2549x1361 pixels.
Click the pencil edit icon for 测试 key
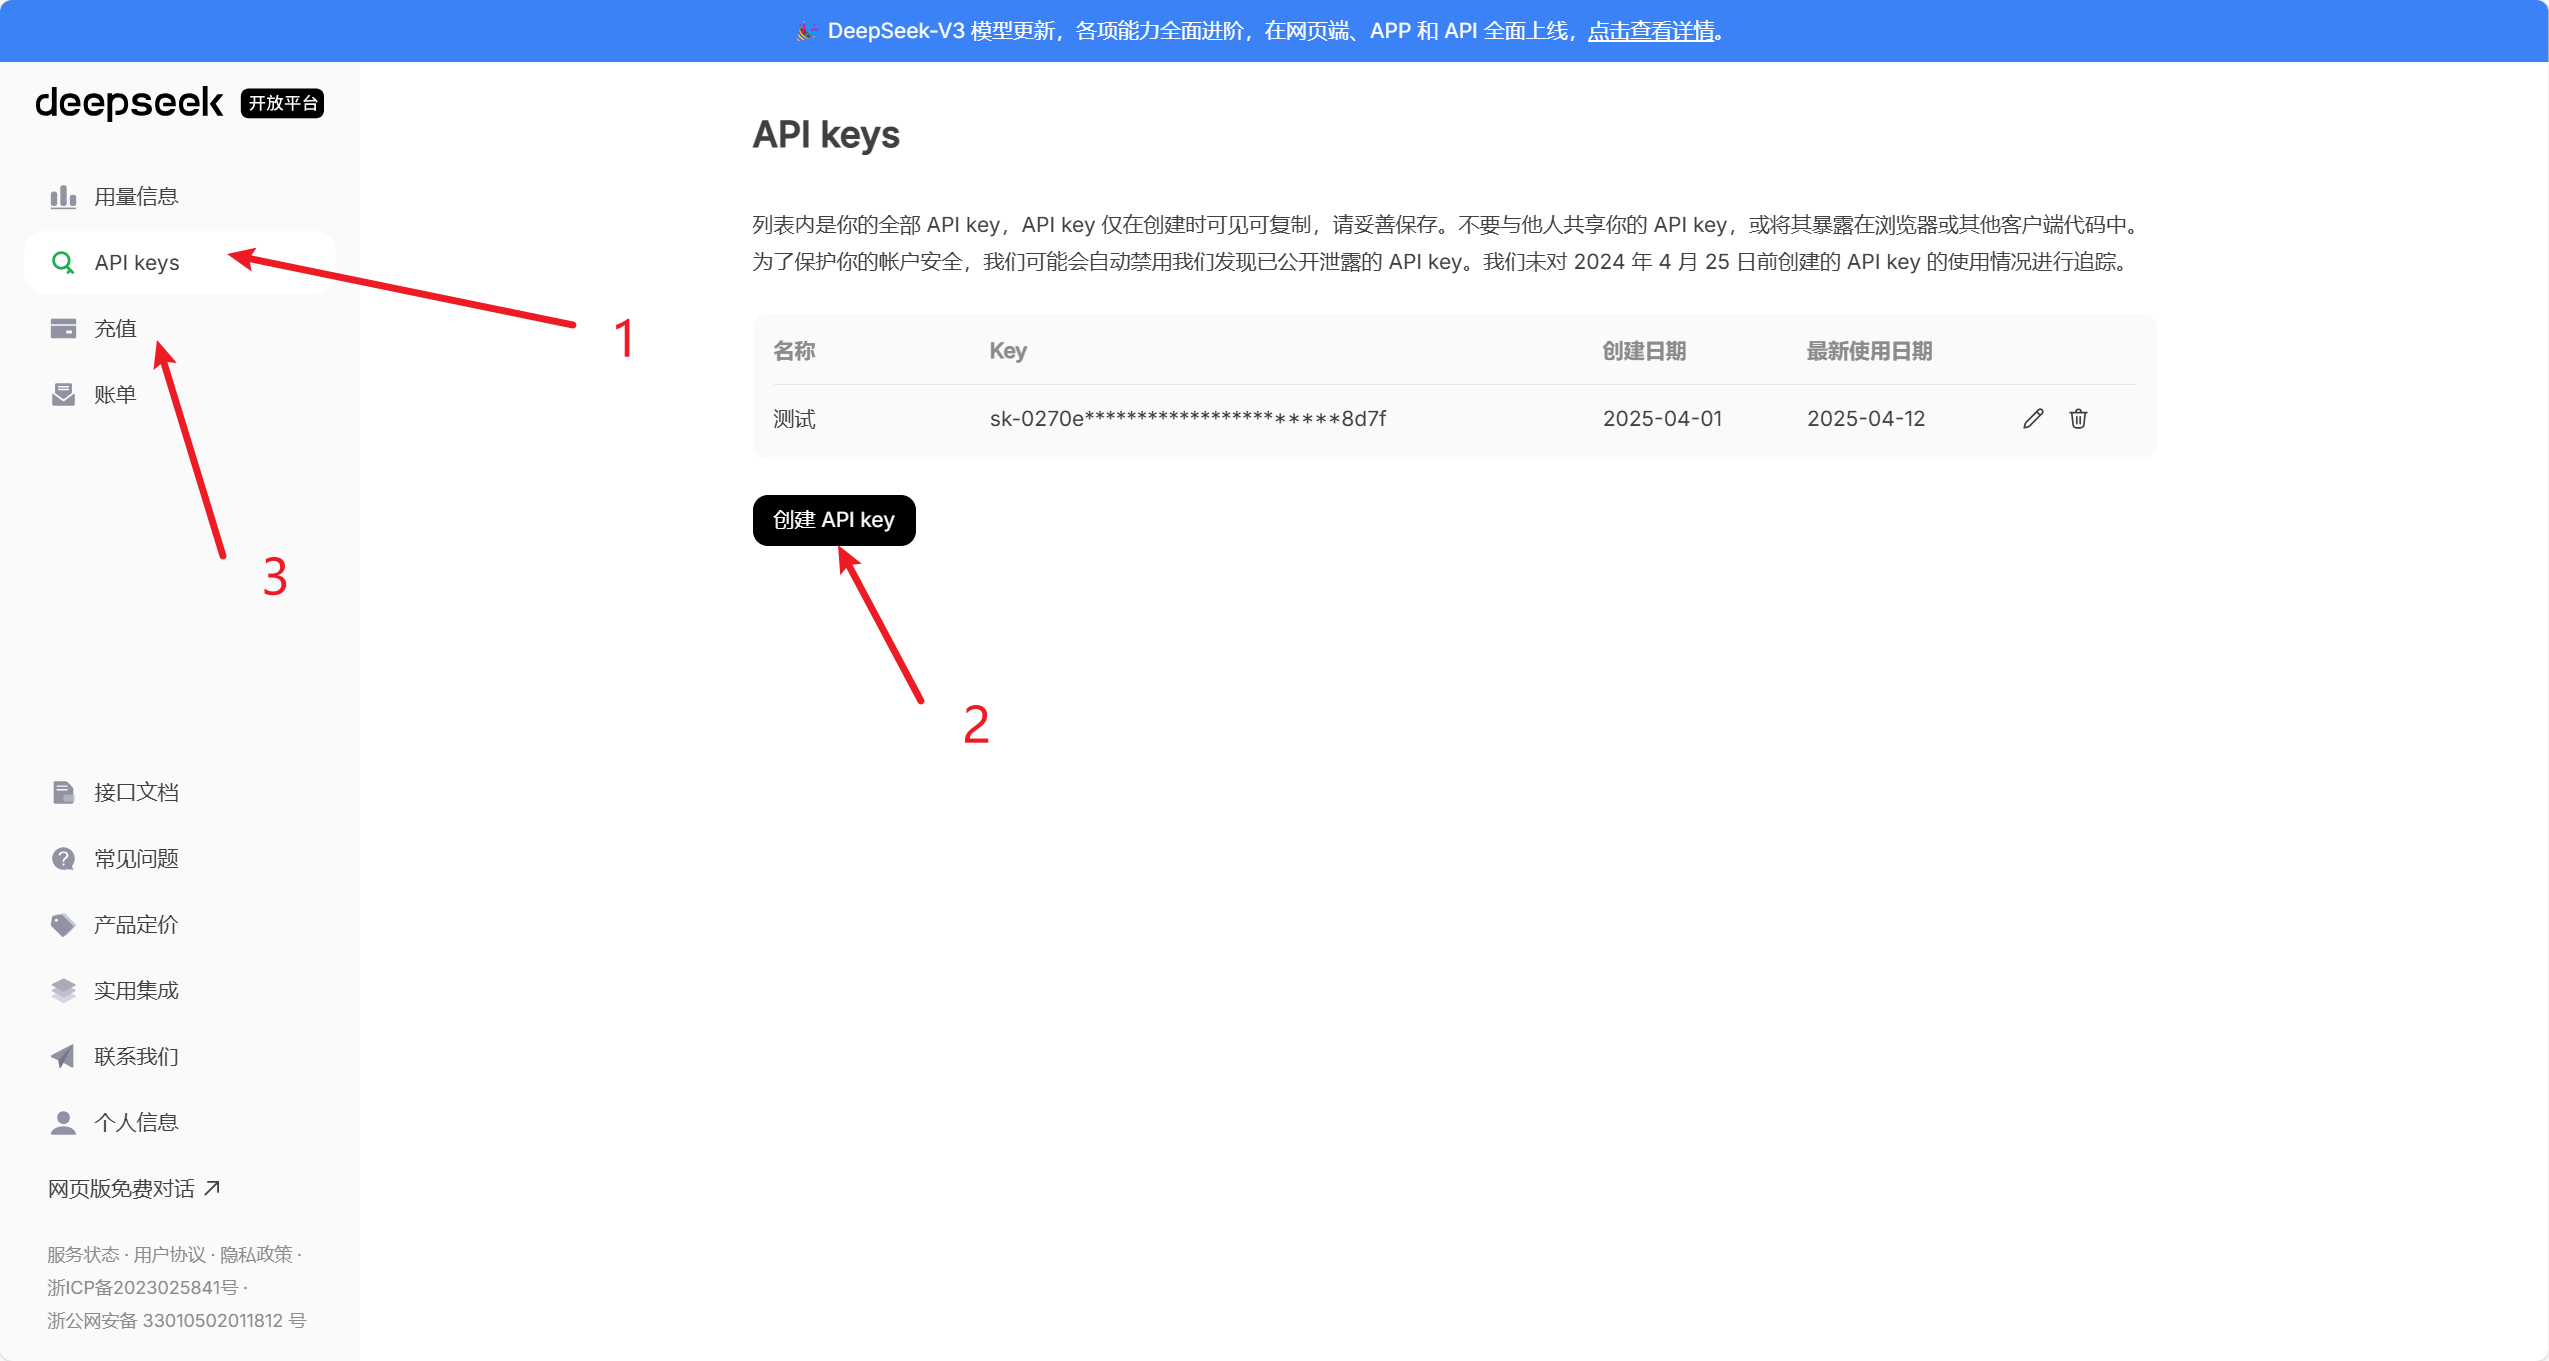click(2032, 419)
